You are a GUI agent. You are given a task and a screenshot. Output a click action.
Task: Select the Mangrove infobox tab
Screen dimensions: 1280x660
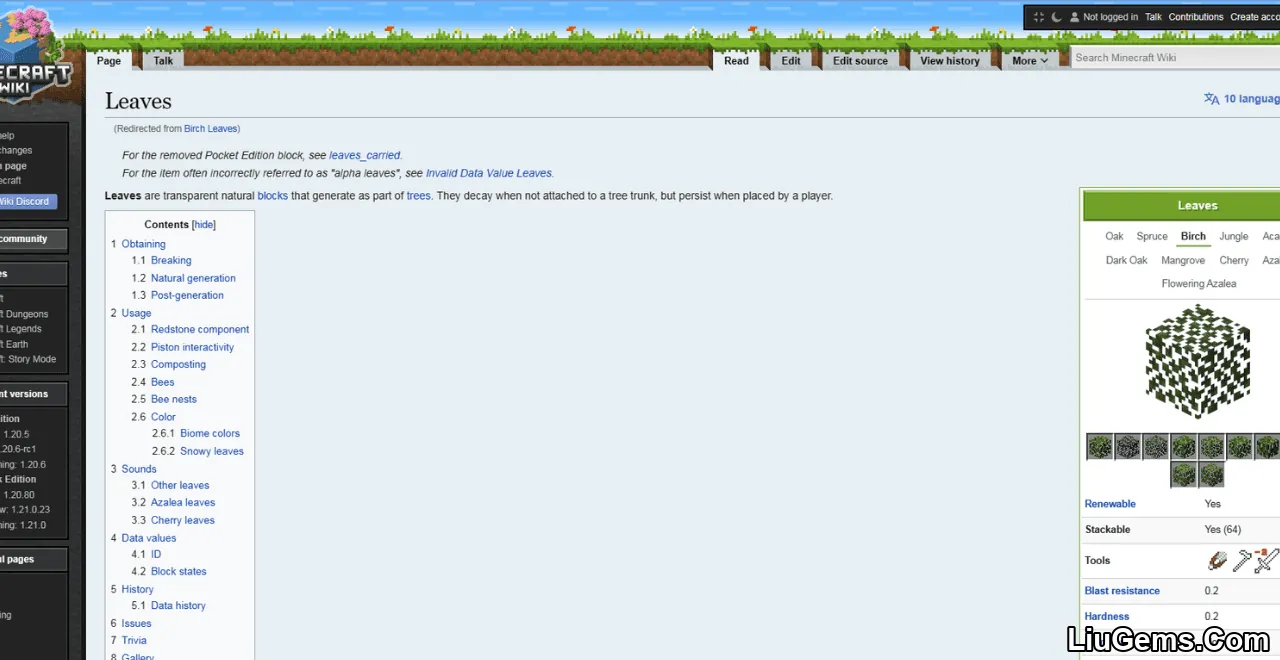(1183, 261)
